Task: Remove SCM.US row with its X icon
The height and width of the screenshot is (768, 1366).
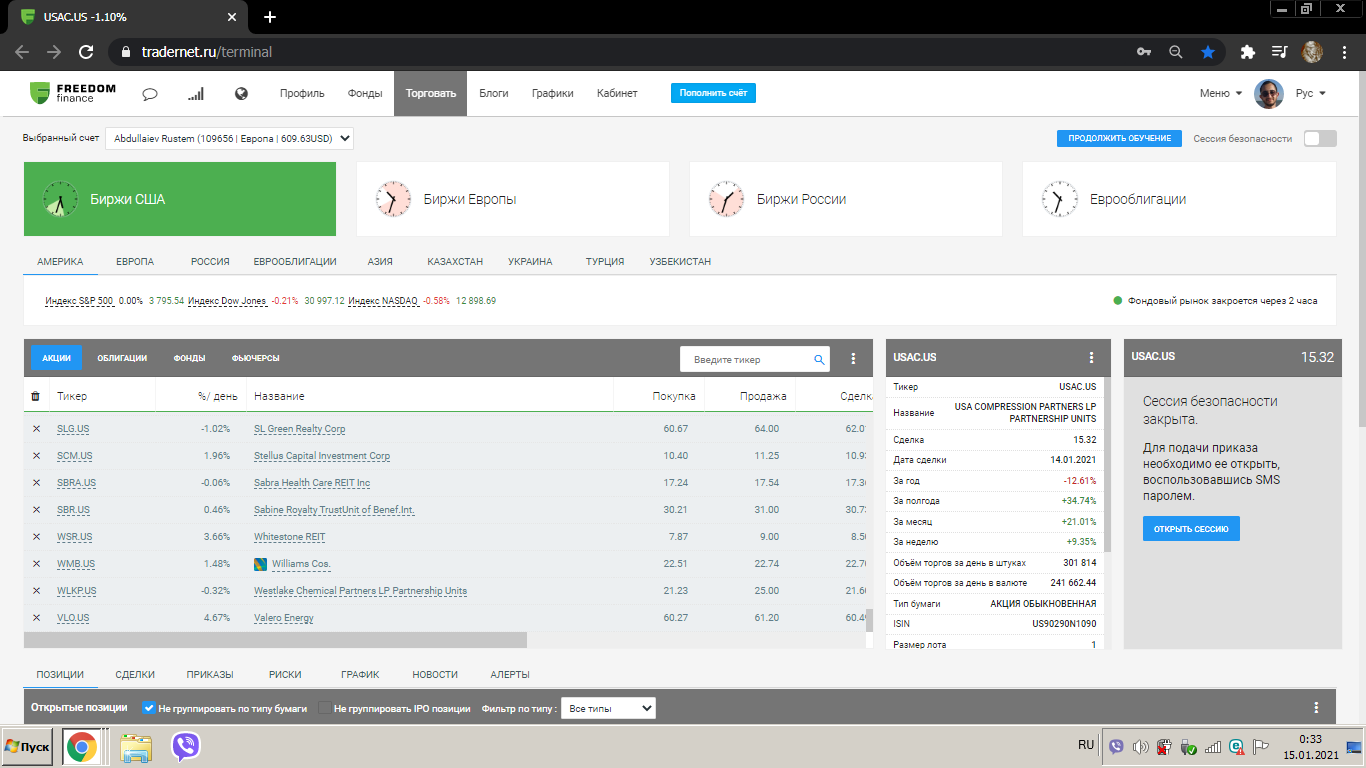Action: [x=37, y=456]
